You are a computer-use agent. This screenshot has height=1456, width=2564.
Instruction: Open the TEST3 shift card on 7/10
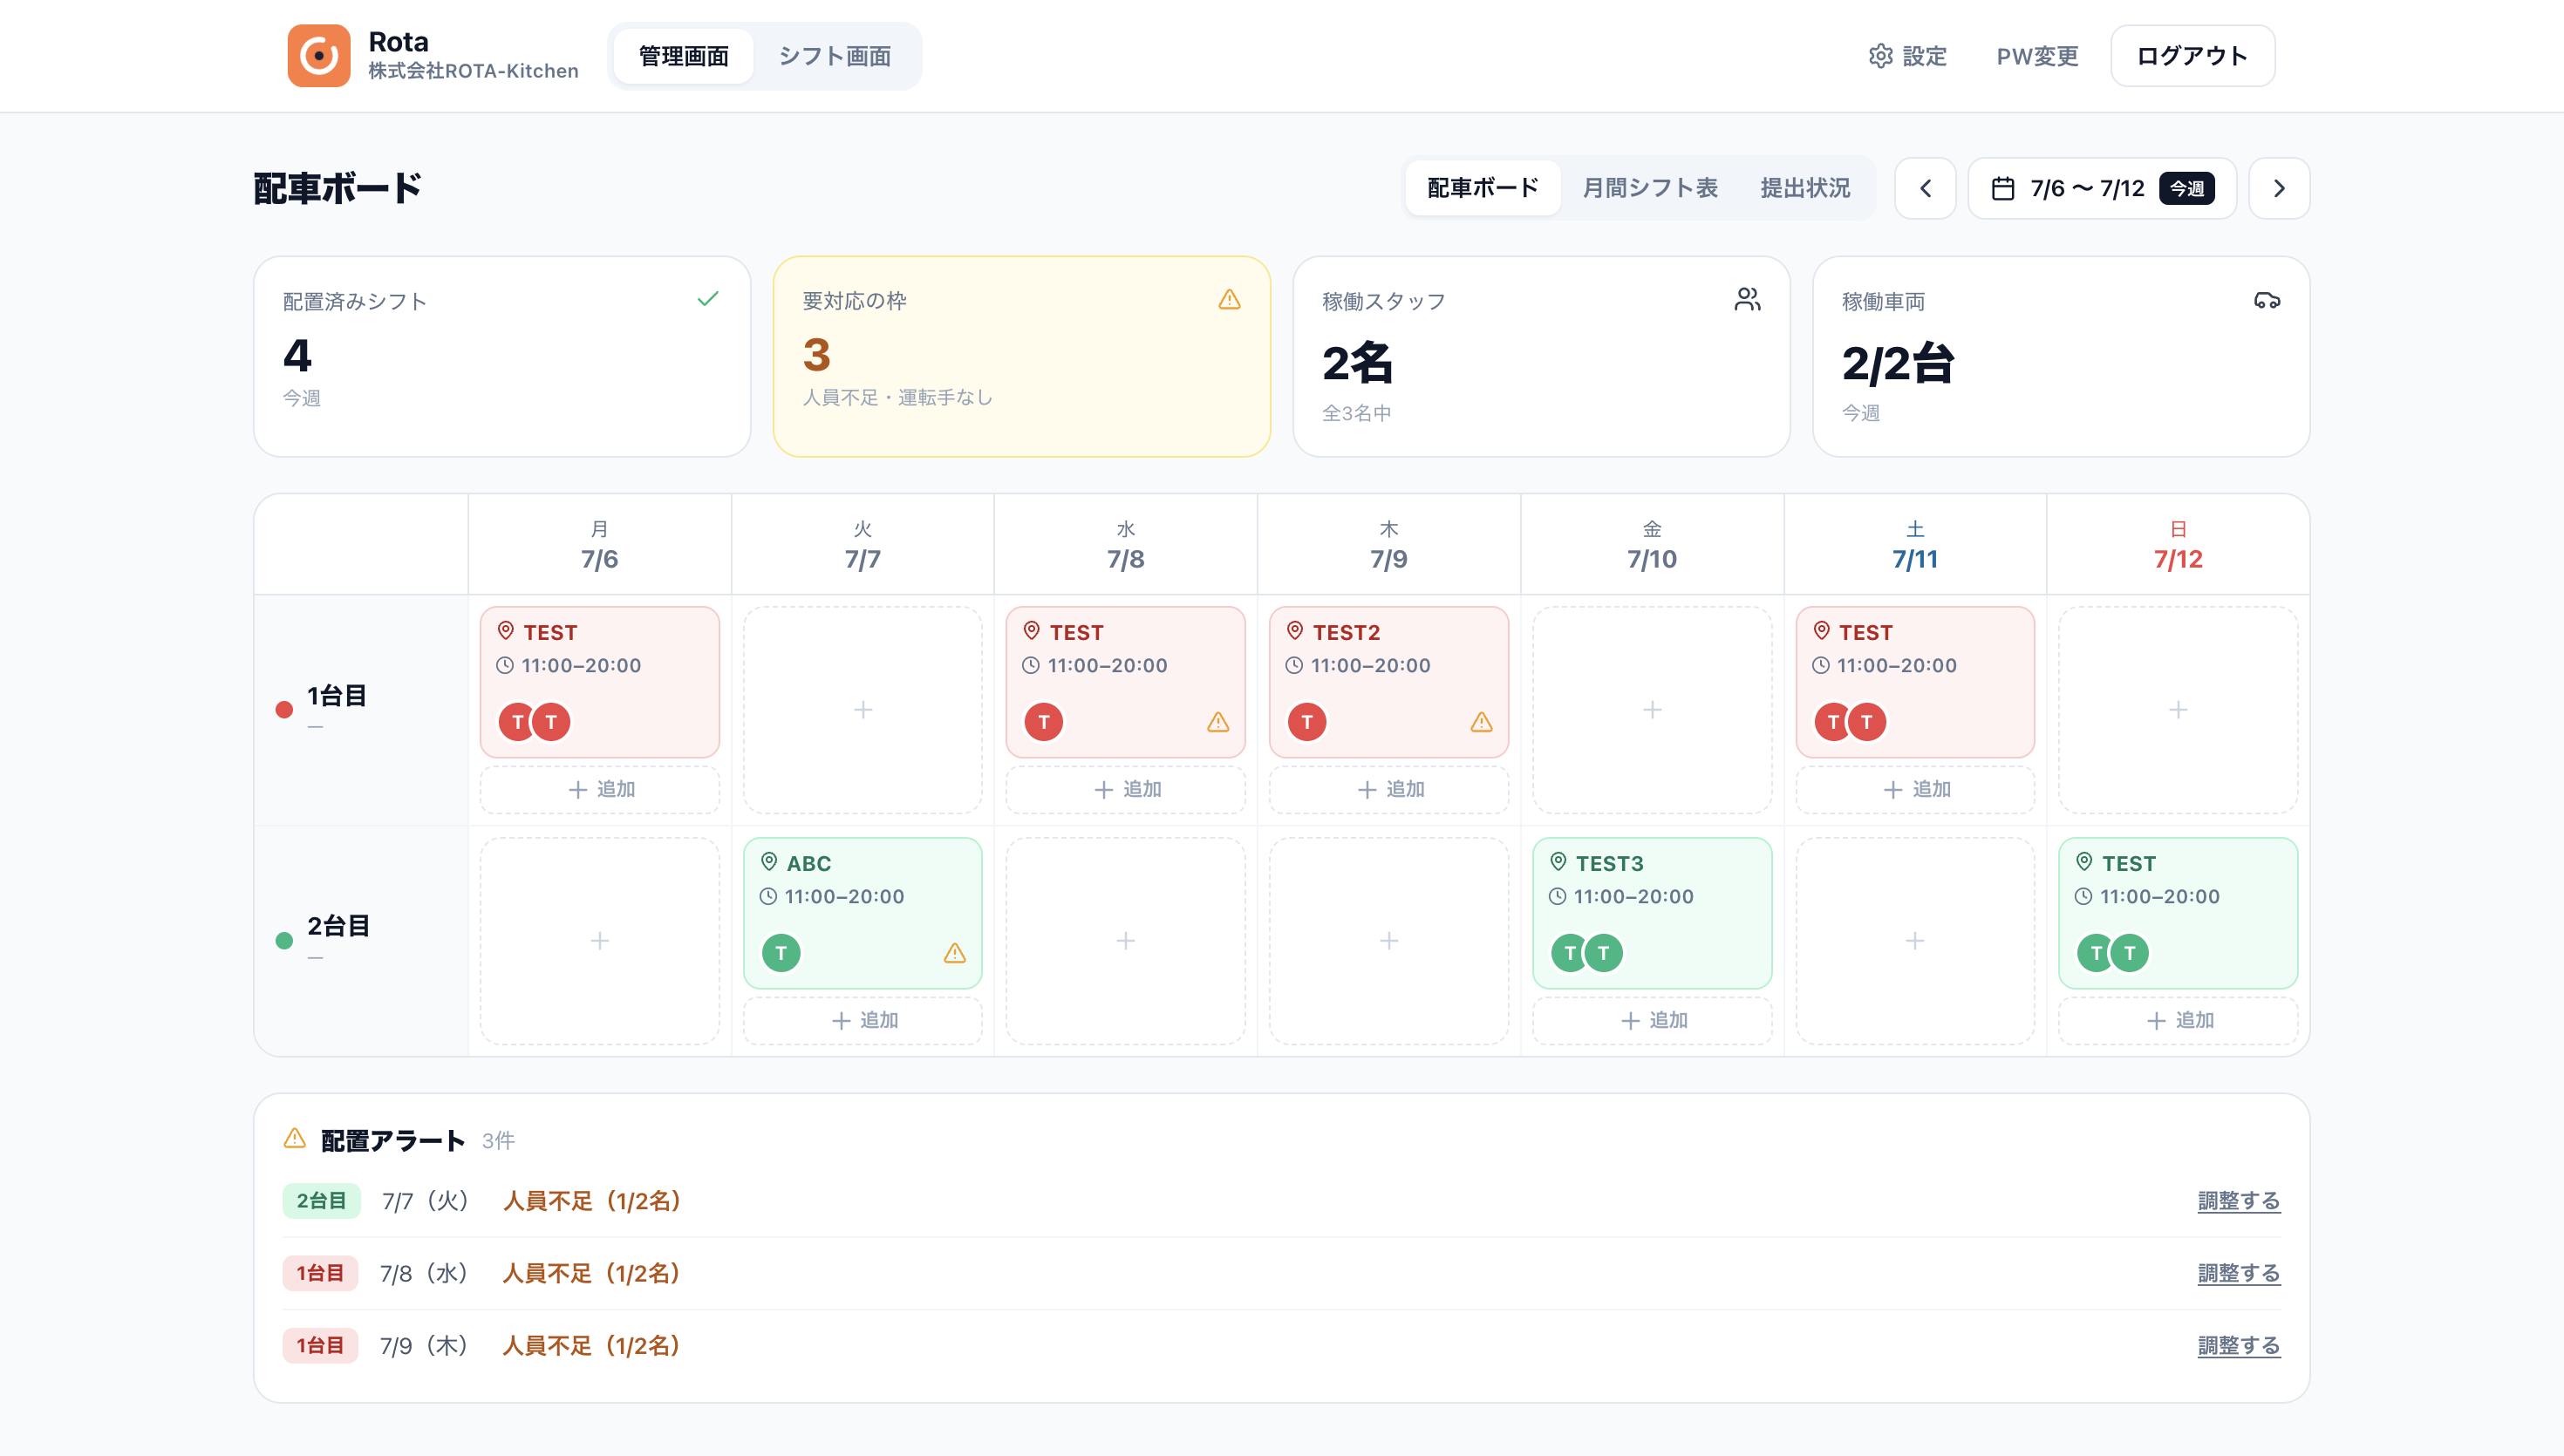(1652, 913)
